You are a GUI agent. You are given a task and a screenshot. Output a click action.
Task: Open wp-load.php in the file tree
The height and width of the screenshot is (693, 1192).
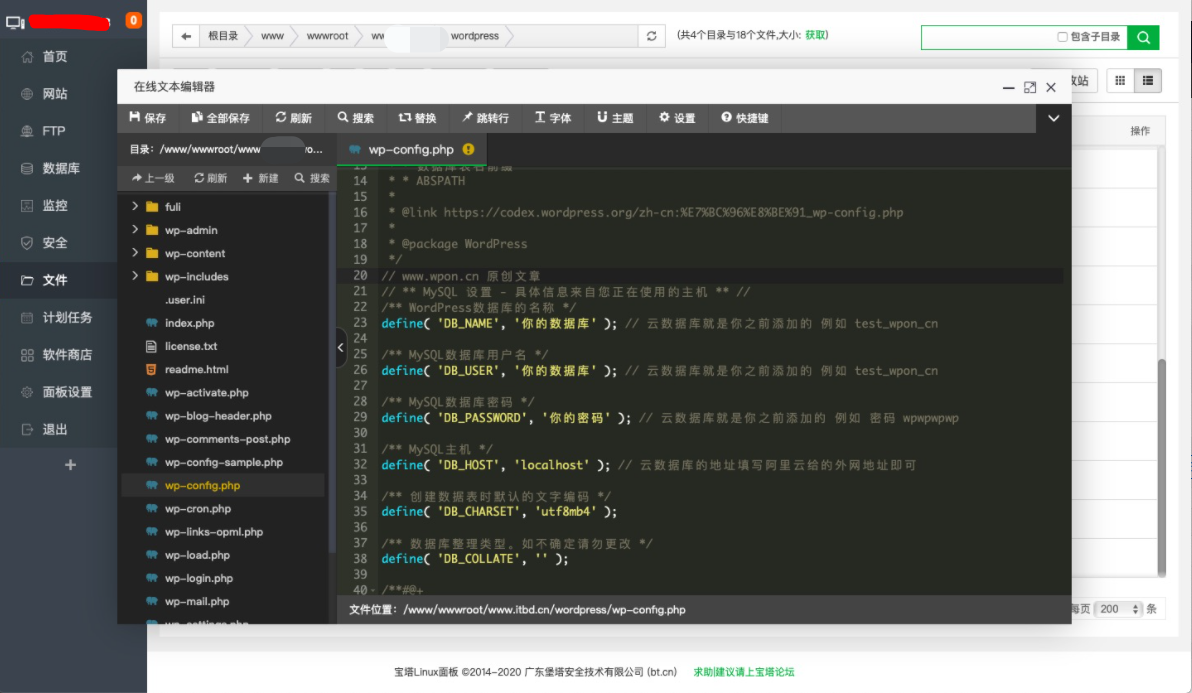(x=197, y=555)
